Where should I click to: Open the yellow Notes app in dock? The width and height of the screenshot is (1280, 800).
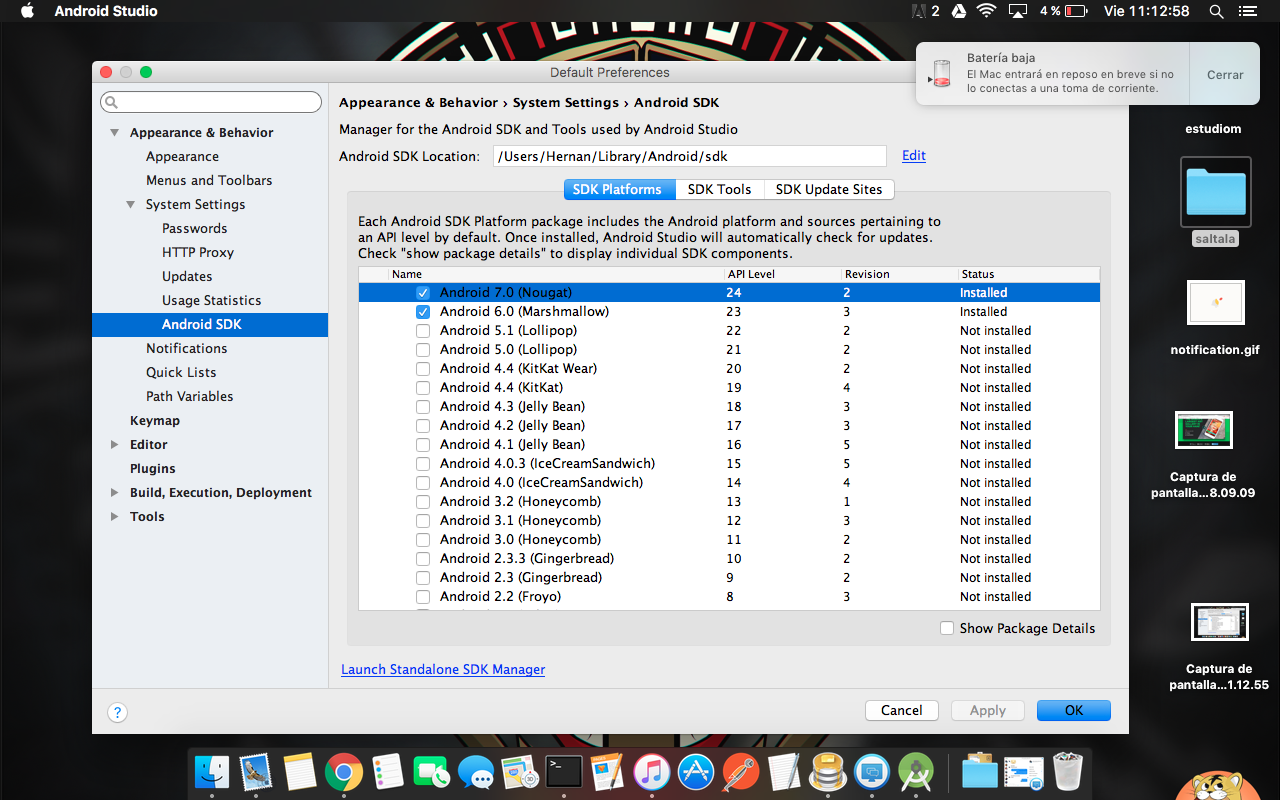(300, 771)
